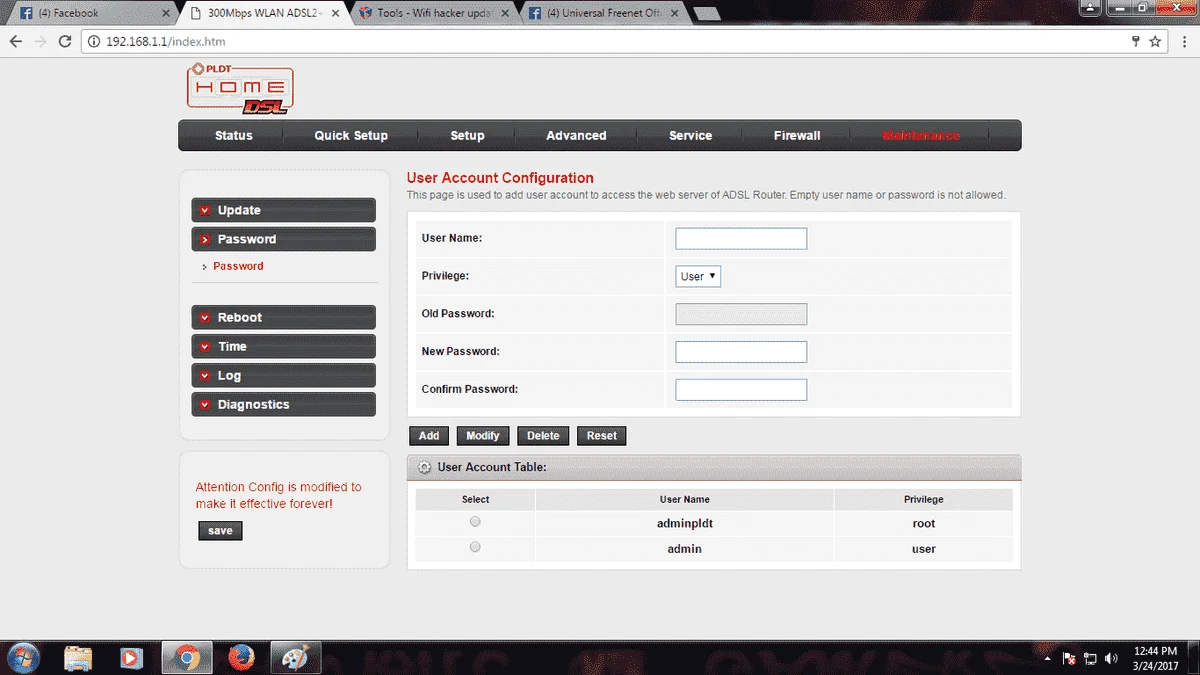
Task: Expand the Reboot sidebar section
Action: click(x=283, y=317)
